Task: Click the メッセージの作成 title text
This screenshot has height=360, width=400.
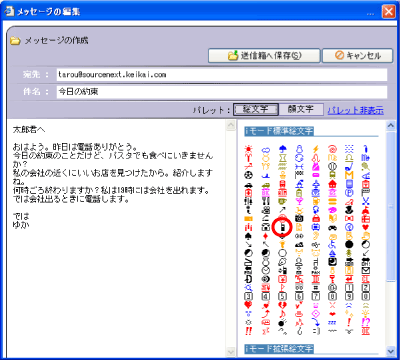Action: click(56, 41)
